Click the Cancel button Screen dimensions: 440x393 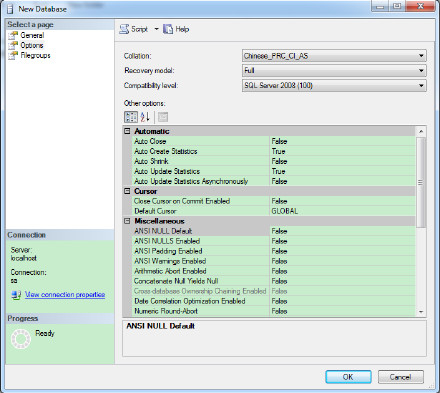pyautogui.click(x=401, y=377)
